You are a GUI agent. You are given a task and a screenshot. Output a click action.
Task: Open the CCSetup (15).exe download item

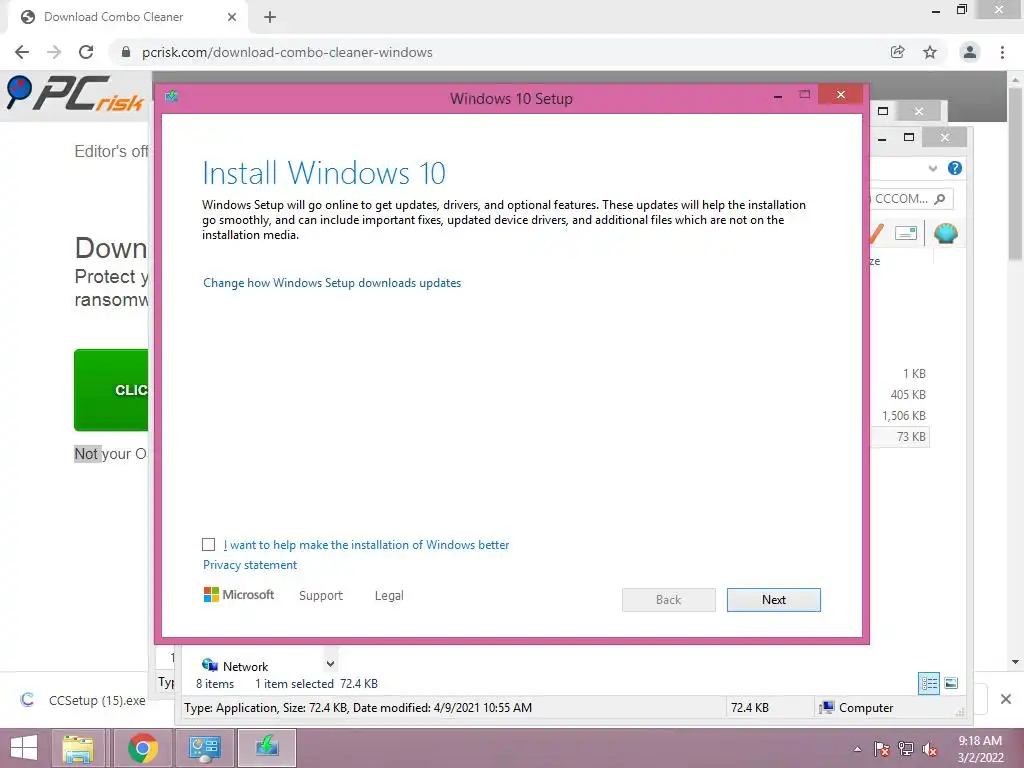(x=84, y=700)
